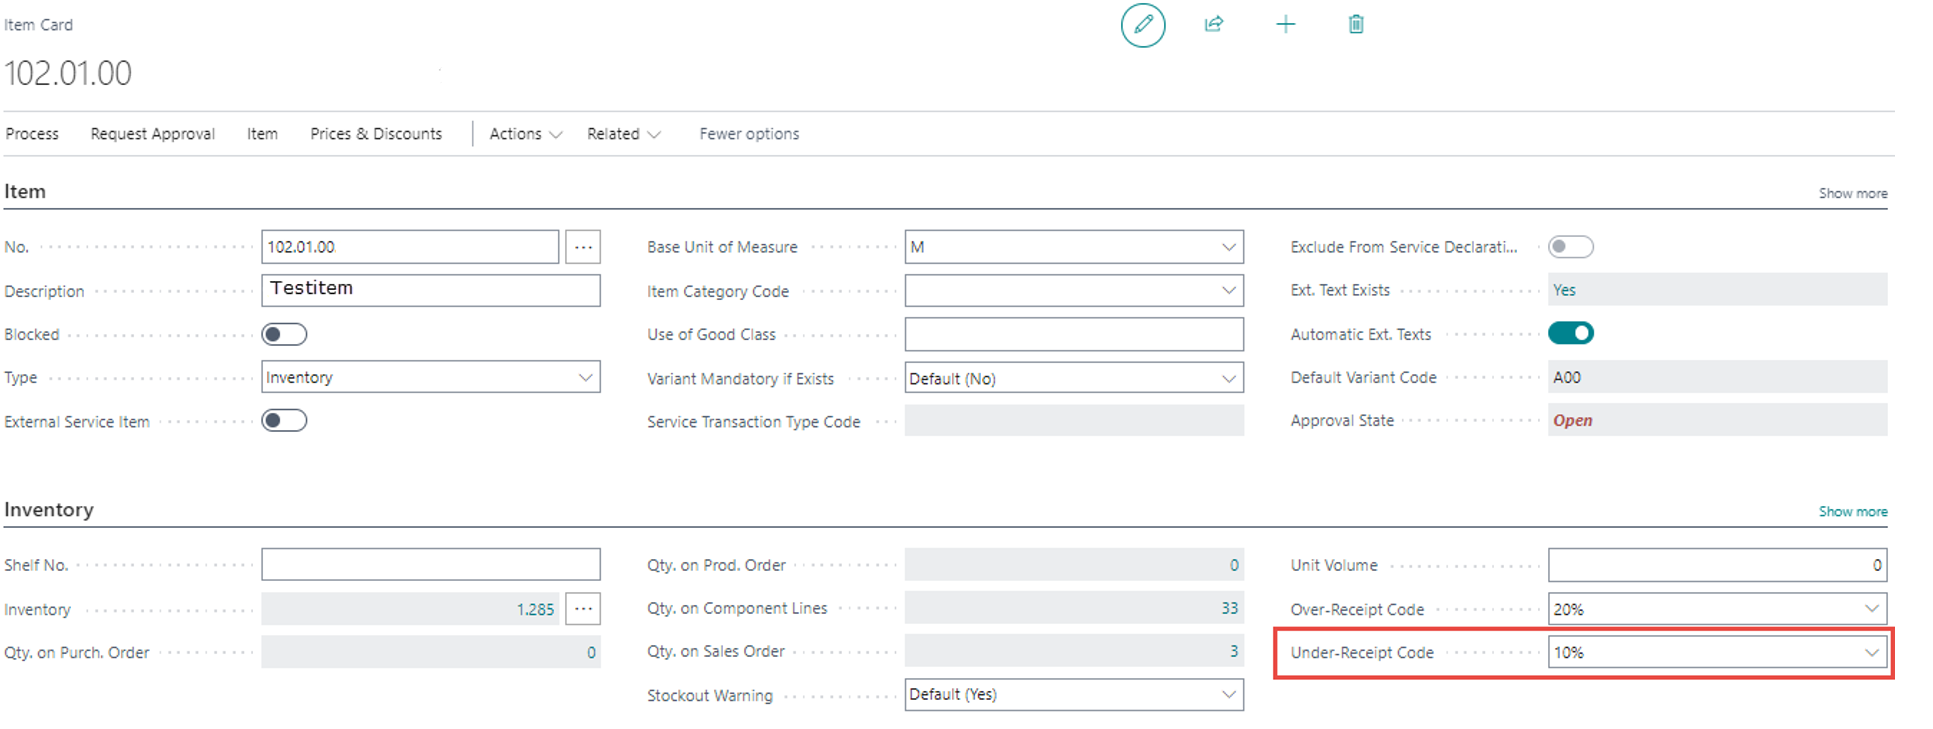
Task: Toggle the Blocked switch
Action: click(x=284, y=334)
